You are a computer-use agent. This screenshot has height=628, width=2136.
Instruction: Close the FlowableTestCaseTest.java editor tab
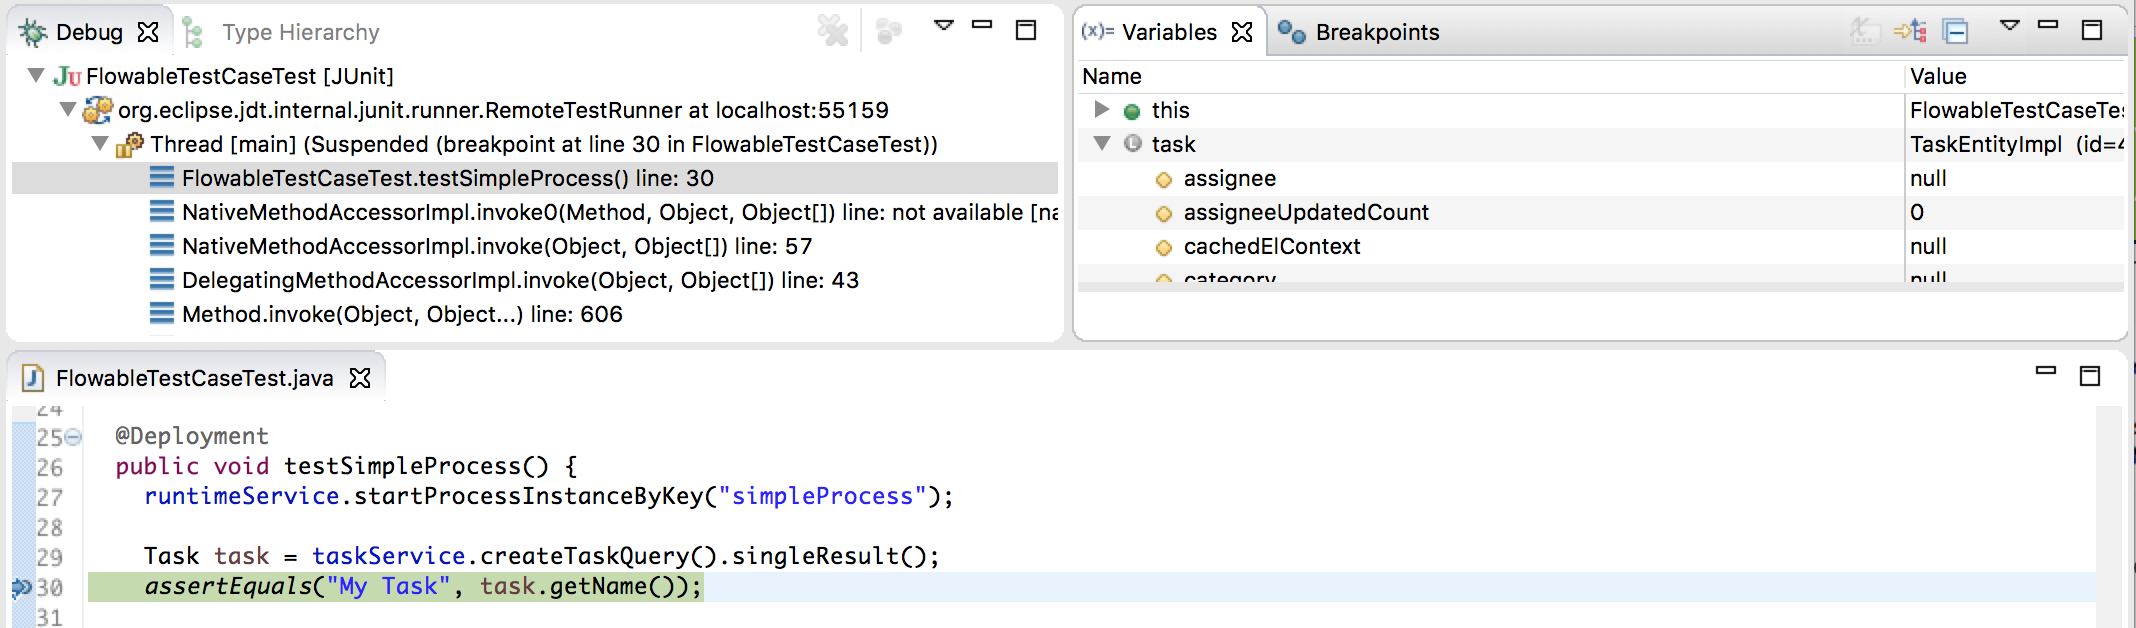pyautogui.click(x=360, y=378)
